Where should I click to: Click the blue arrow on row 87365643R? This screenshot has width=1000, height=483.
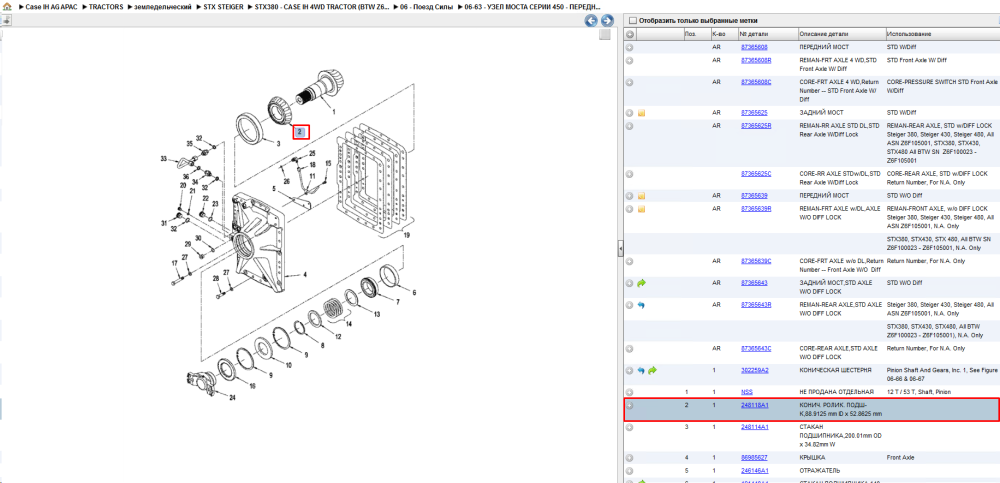pos(642,305)
